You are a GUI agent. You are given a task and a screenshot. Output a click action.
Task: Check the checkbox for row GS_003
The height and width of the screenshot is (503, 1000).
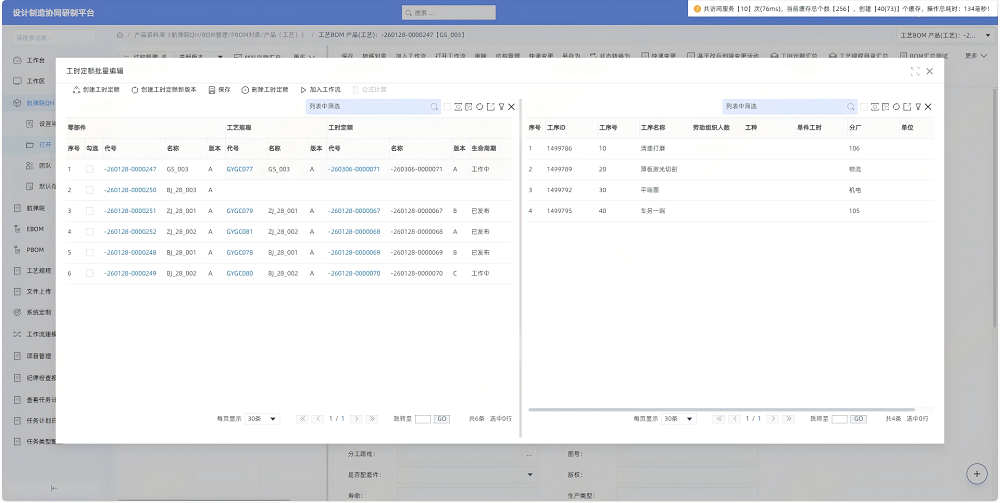point(89,169)
